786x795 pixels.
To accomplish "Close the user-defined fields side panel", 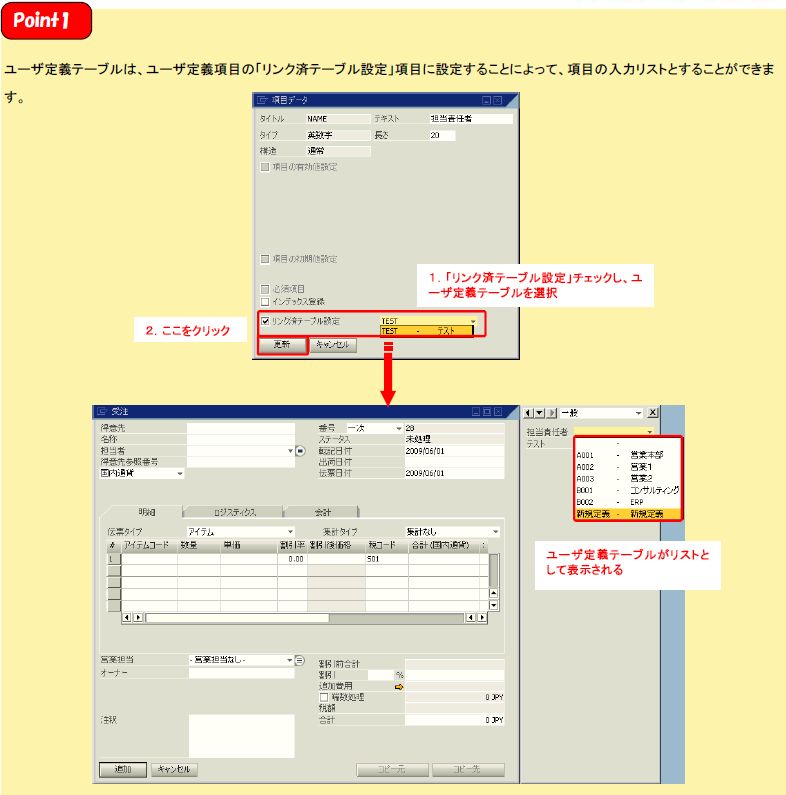I will pyautogui.click(x=653, y=413).
